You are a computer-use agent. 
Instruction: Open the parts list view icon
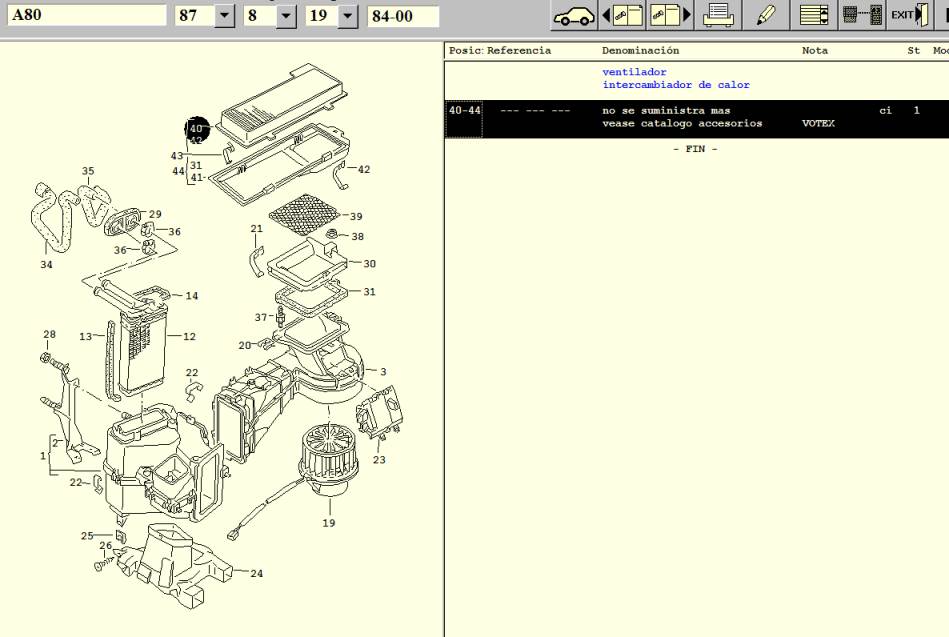pyautogui.click(x=815, y=15)
